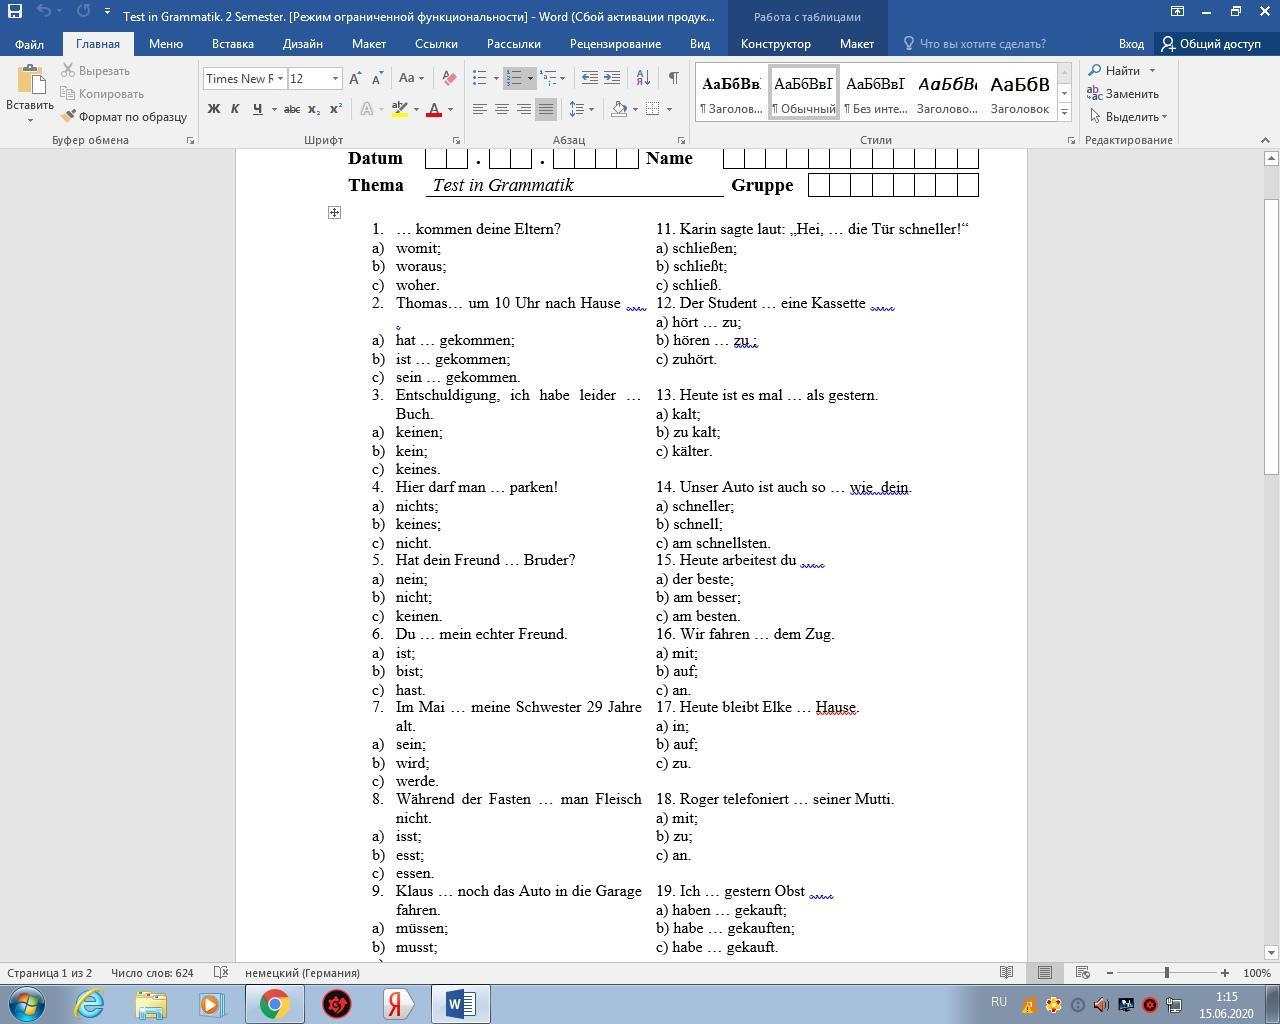Toggle paragraph marks display (¶)
The image size is (1280, 1024).
(674, 78)
